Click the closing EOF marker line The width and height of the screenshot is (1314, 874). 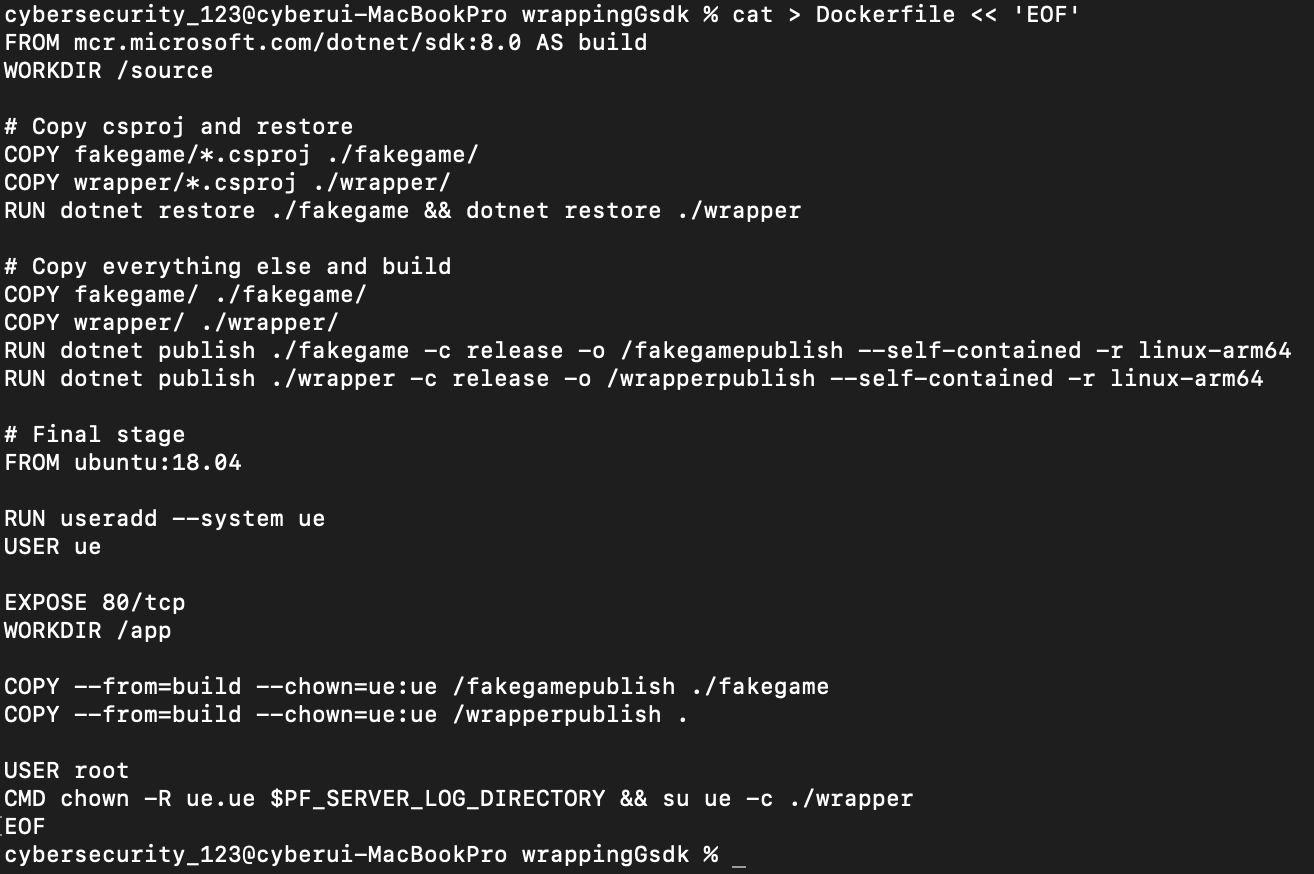coord(25,827)
